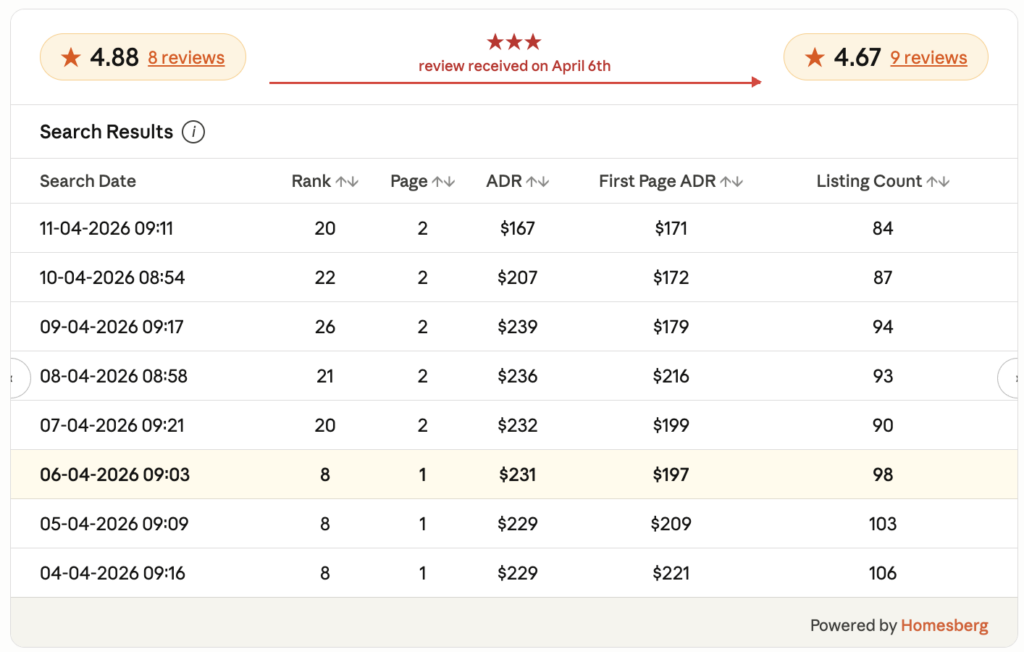Click Rank value 26
The width and height of the screenshot is (1024, 652).
tap(325, 327)
